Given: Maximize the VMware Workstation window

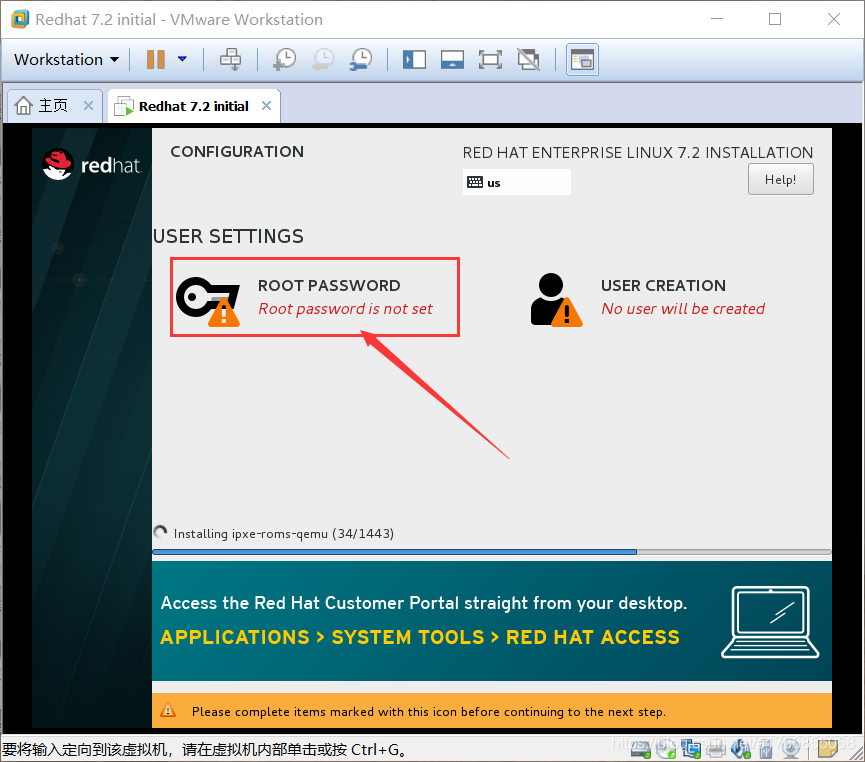Looking at the screenshot, I should pos(775,19).
